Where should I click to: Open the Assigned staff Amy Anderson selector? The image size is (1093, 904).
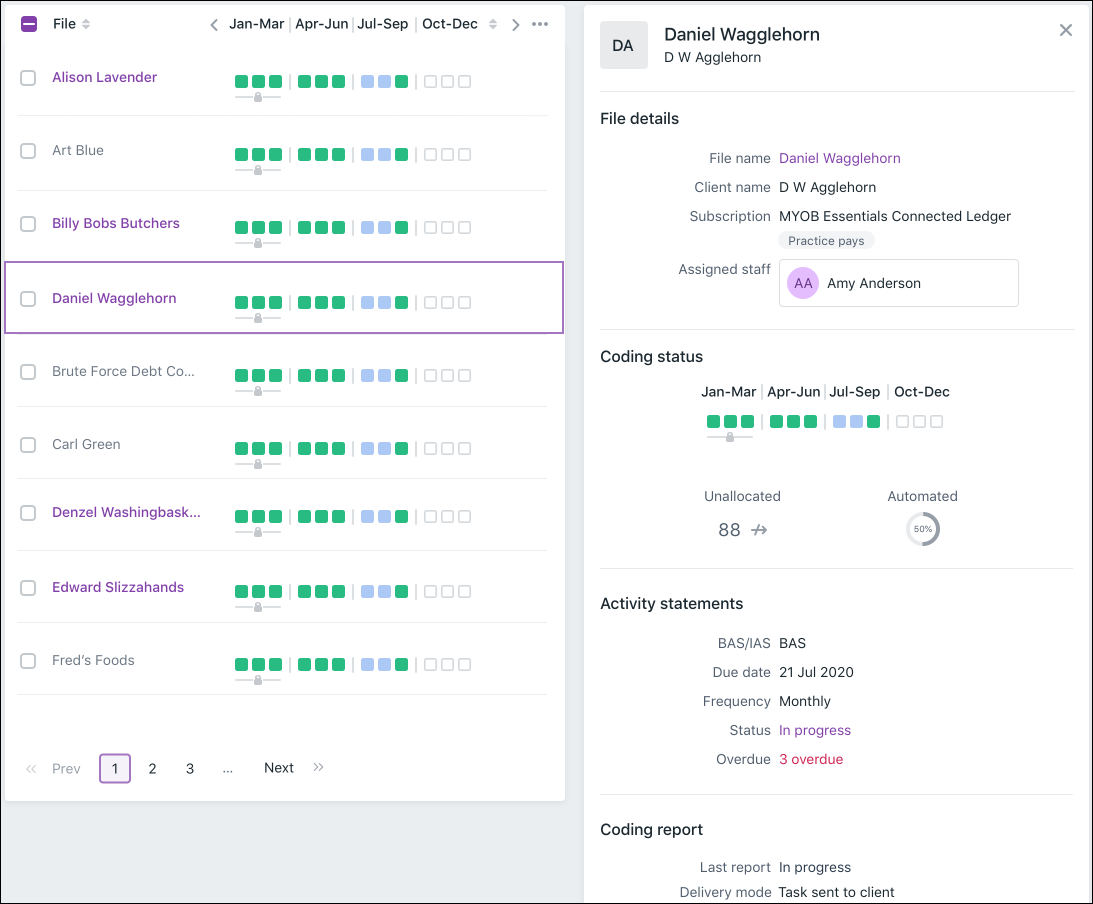[898, 283]
